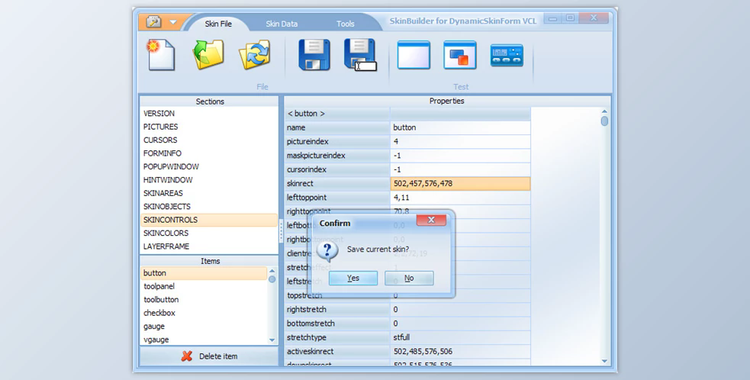This screenshot has height=380, width=750.
Task: Select the CURSORS section
Action: point(209,140)
